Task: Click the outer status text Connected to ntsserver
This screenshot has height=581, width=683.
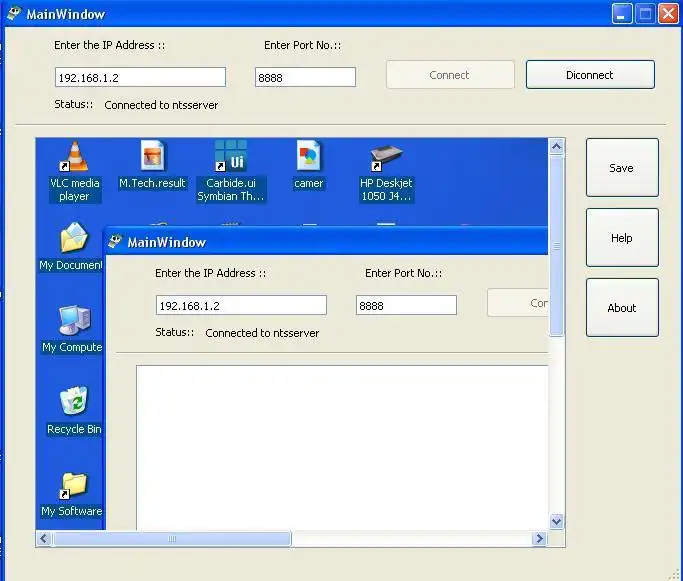Action: (x=161, y=105)
